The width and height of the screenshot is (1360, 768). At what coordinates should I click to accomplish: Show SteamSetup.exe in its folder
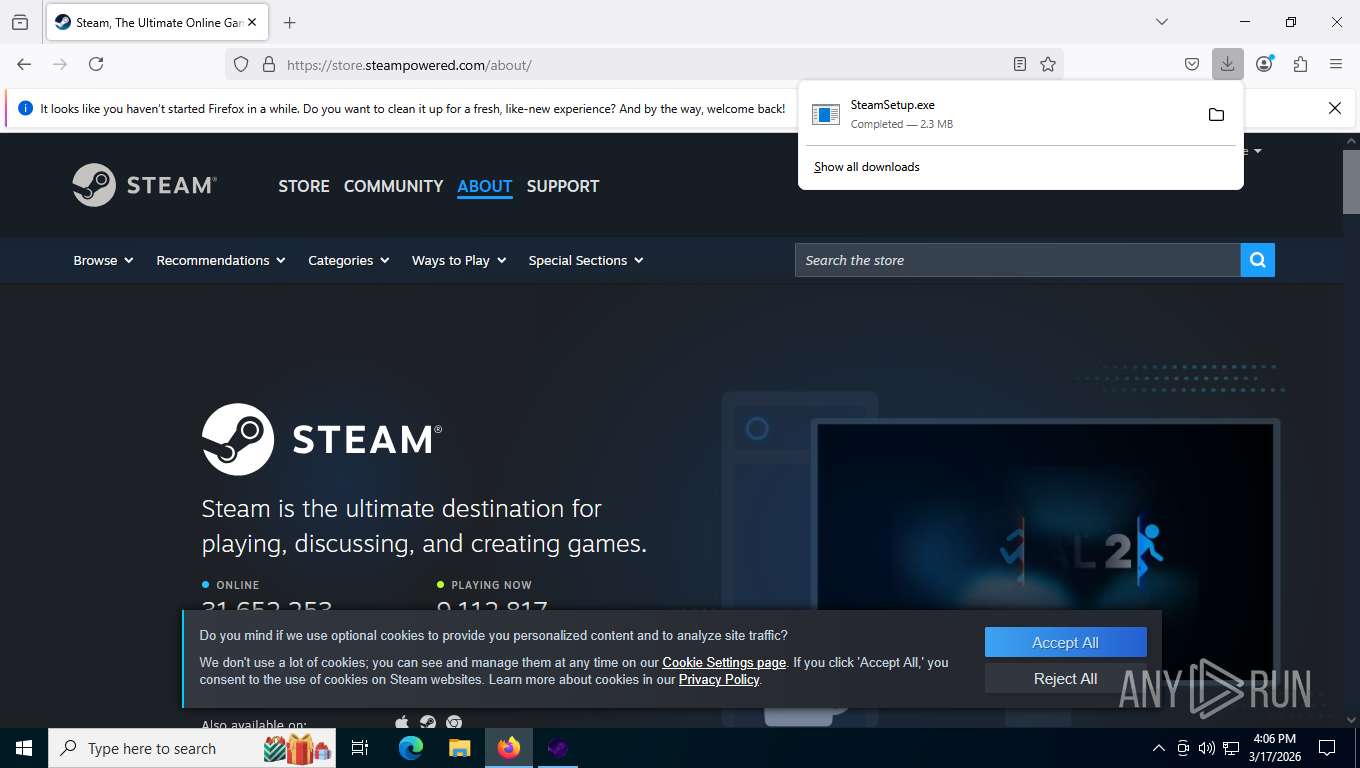[x=1216, y=115]
